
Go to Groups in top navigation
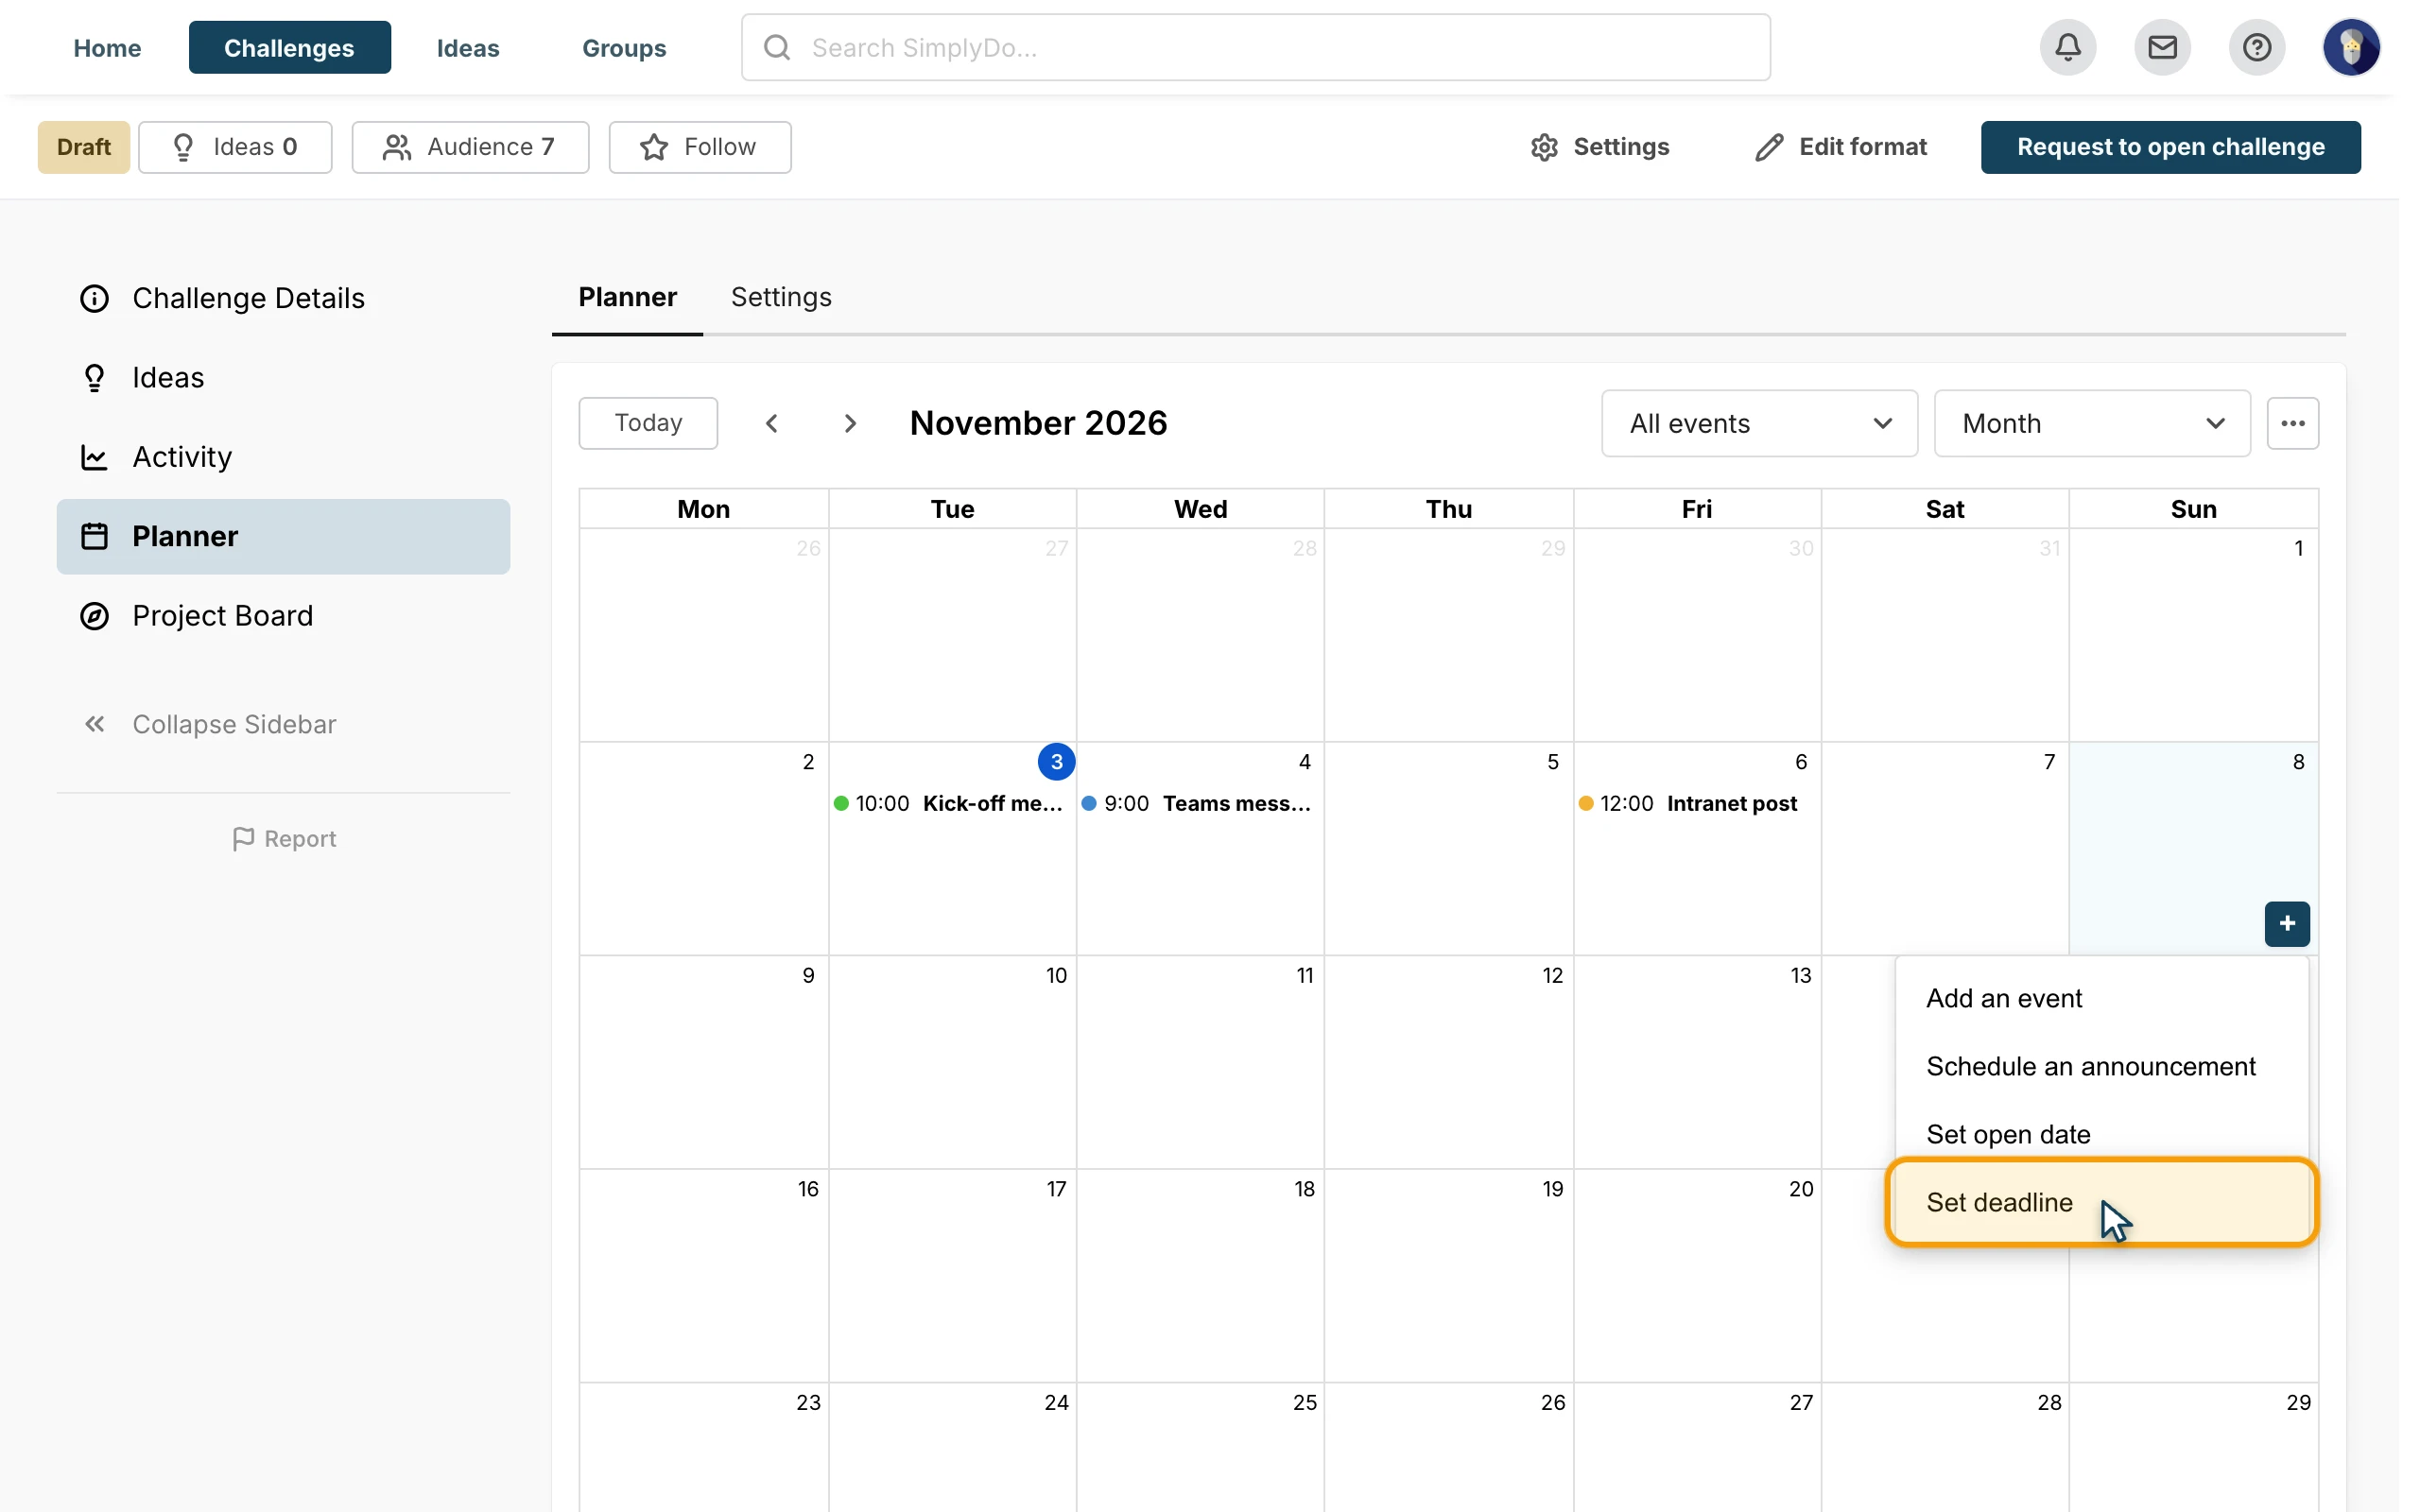tap(624, 47)
